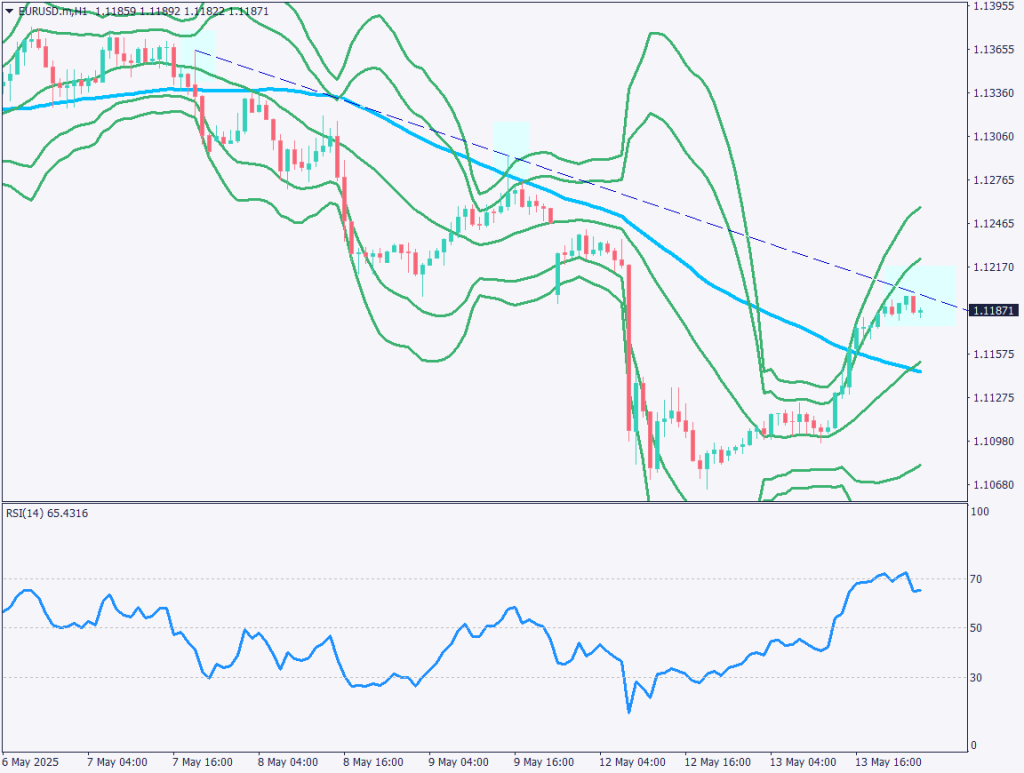Select the 13 May 04:00 time label
Image resolution: width=1024 pixels, height=773 pixels.
[x=803, y=763]
